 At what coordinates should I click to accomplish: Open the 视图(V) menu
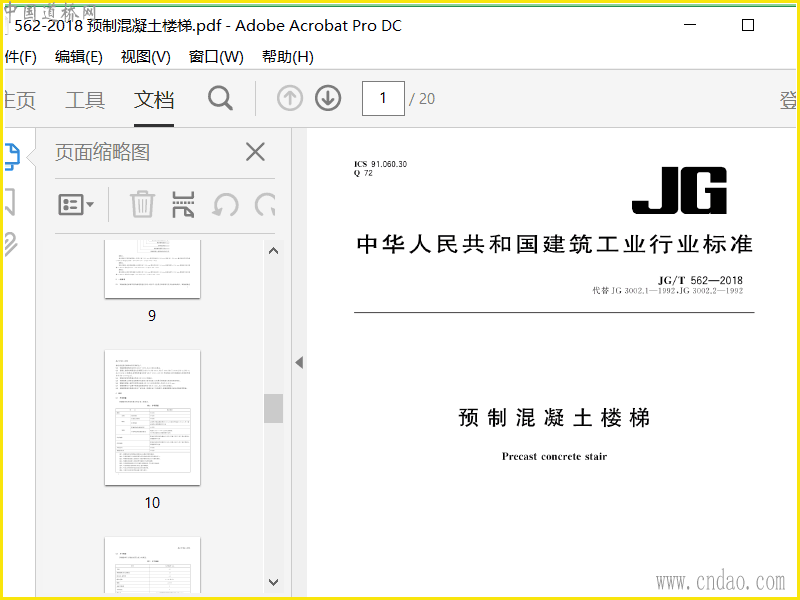tap(145, 57)
